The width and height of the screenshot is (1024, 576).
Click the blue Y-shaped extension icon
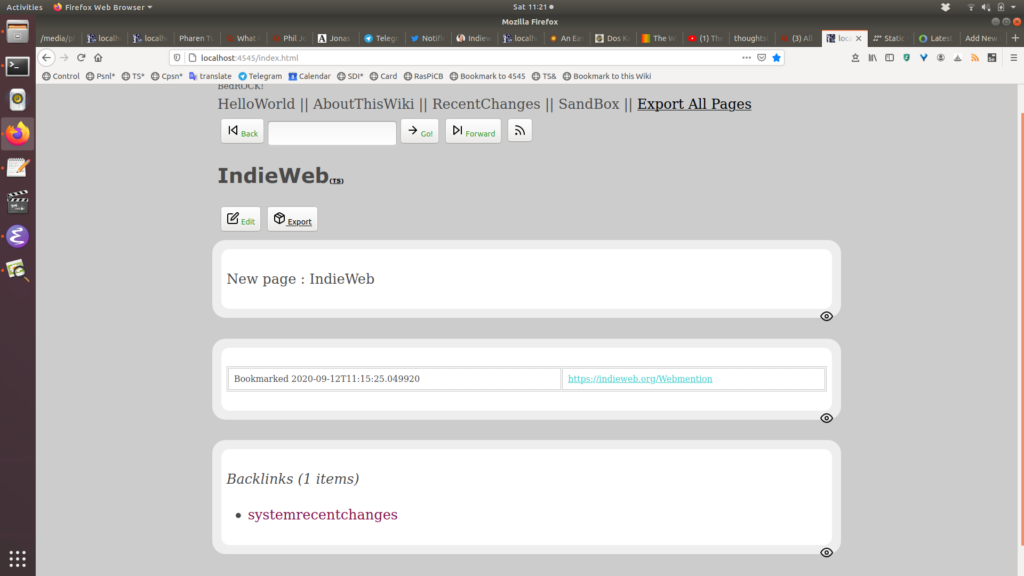point(923,57)
